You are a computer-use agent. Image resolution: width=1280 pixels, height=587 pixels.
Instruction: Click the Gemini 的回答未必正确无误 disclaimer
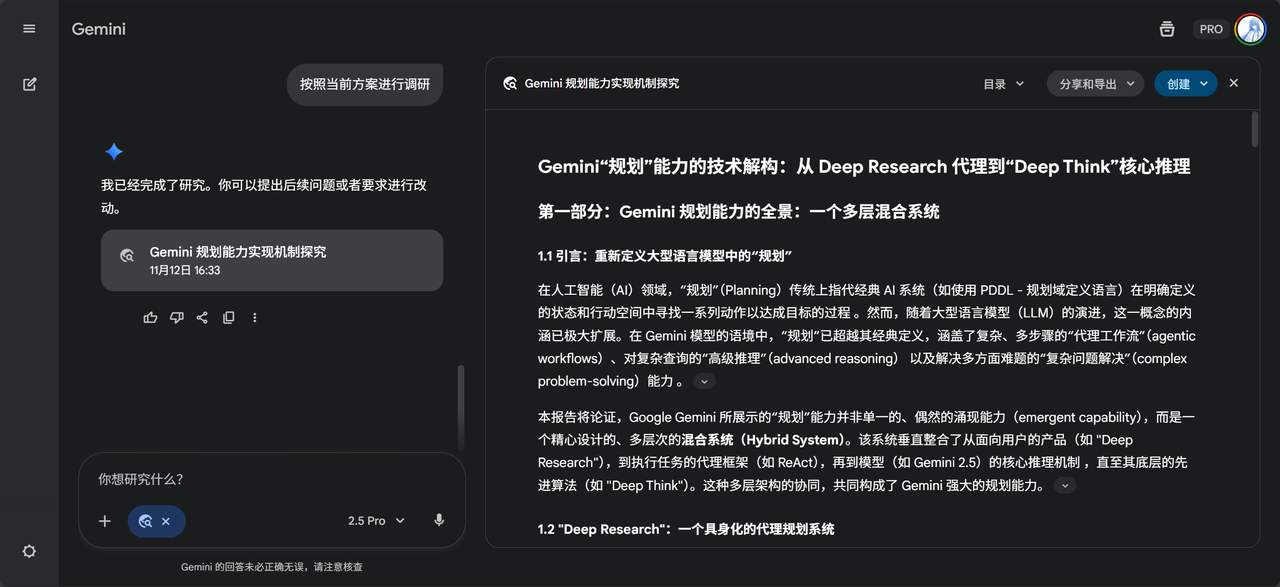(x=272, y=567)
